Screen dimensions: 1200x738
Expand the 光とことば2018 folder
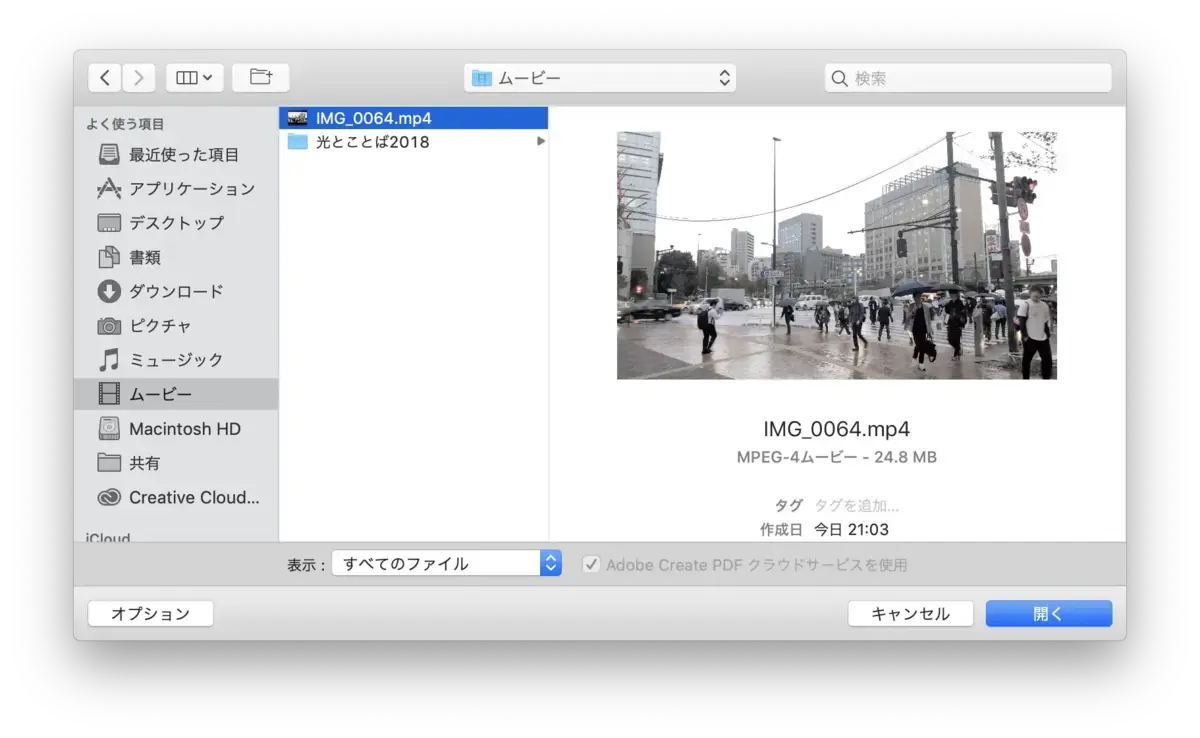click(541, 141)
